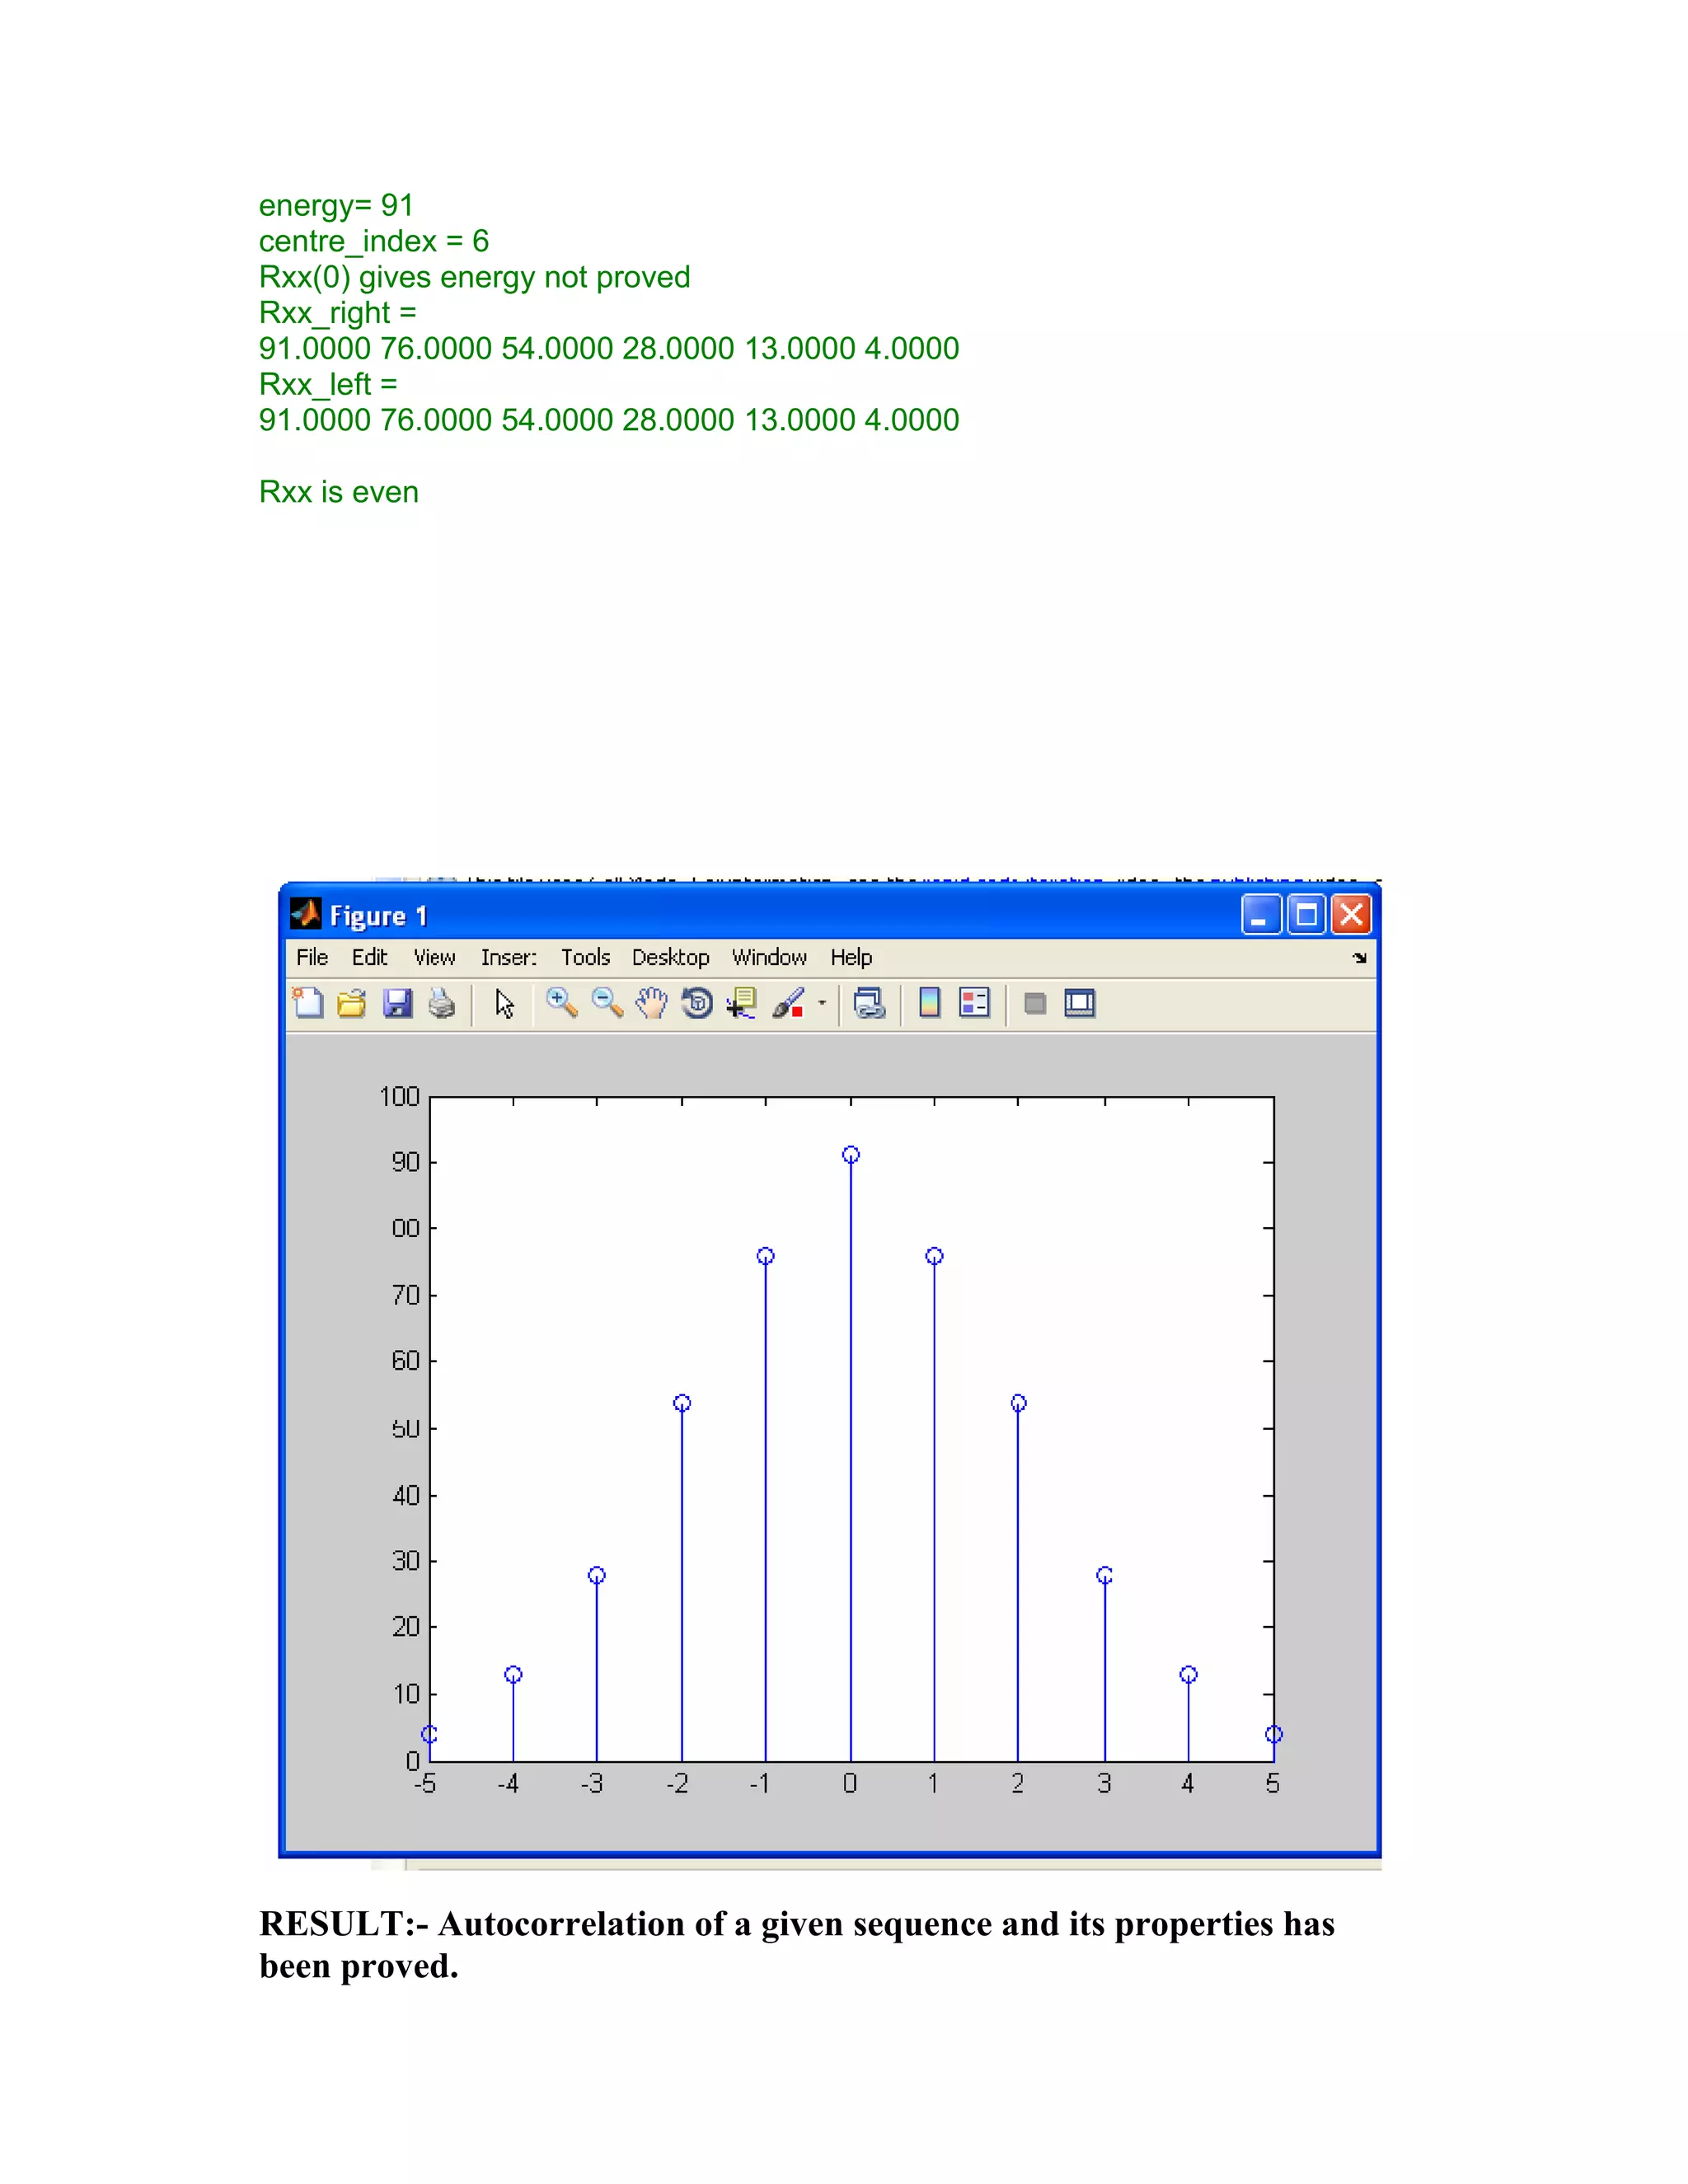Click the 'energy= 91' text line
Viewport: 1688px width, 2184px height.
tap(336, 205)
